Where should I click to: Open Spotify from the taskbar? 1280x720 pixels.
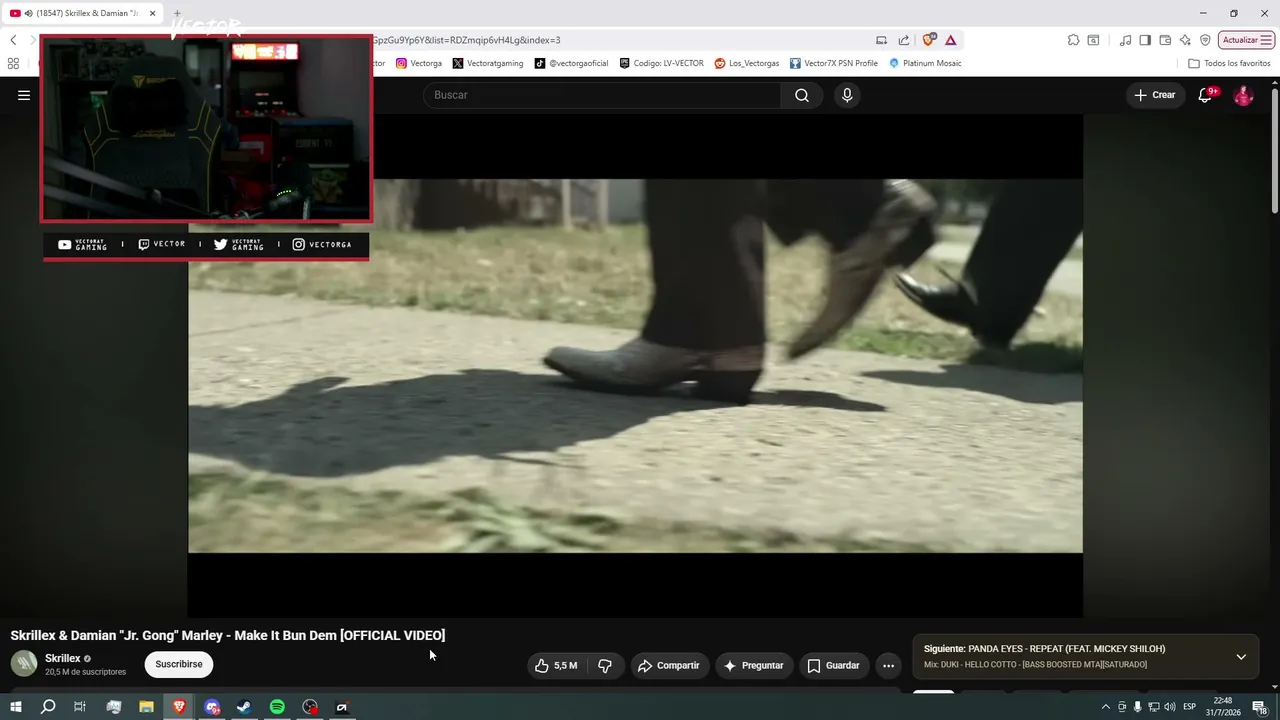[277, 707]
